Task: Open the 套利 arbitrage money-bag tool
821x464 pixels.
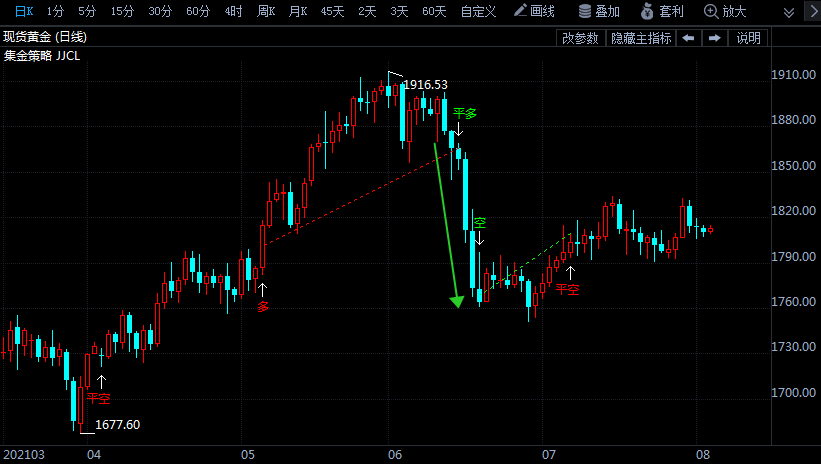Action: pos(662,11)
